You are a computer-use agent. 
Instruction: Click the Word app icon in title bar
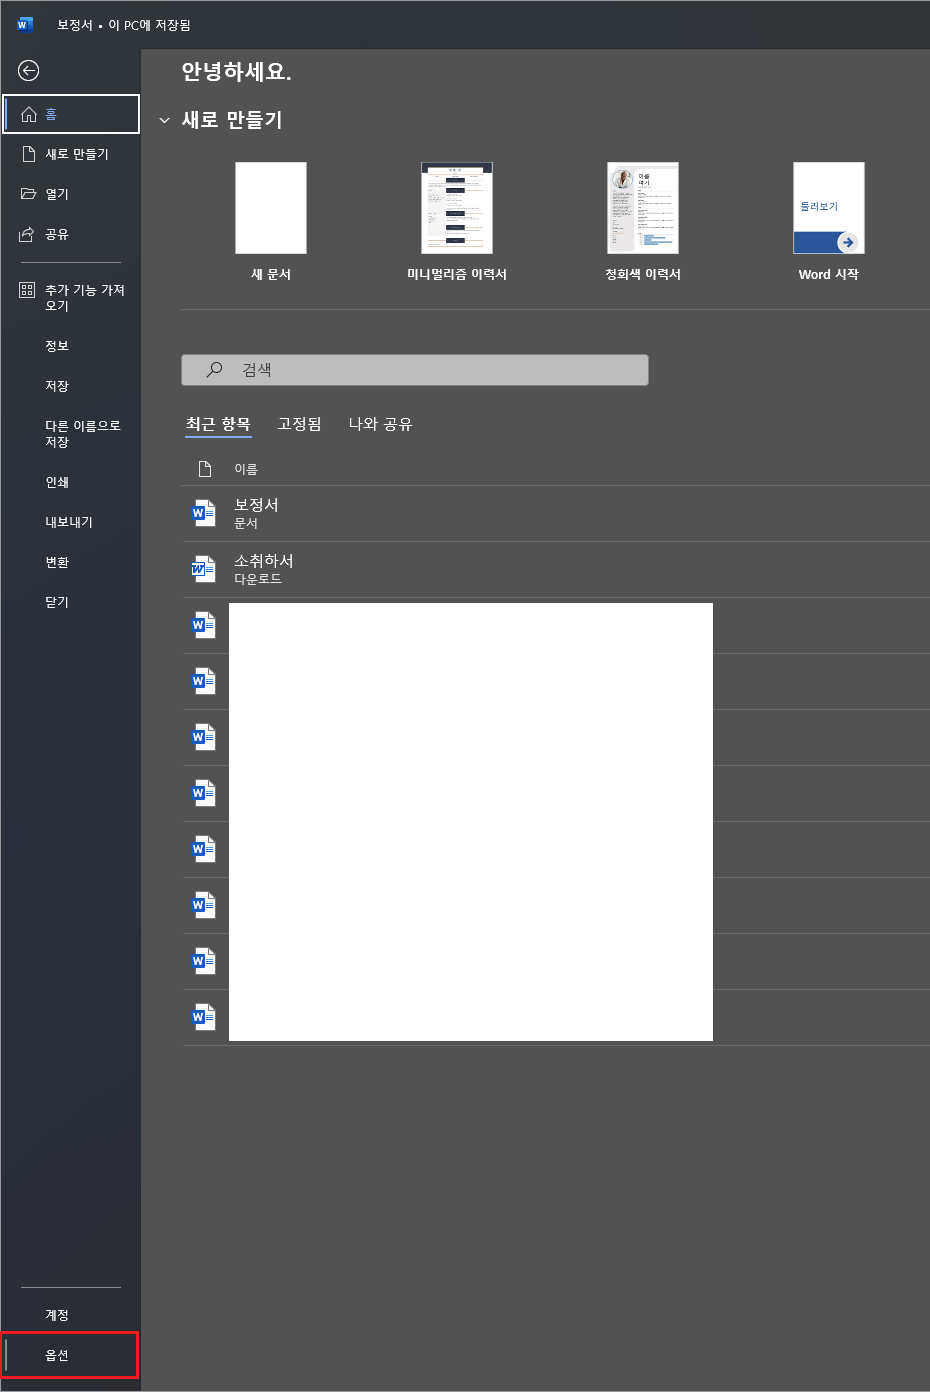(25, 25)
